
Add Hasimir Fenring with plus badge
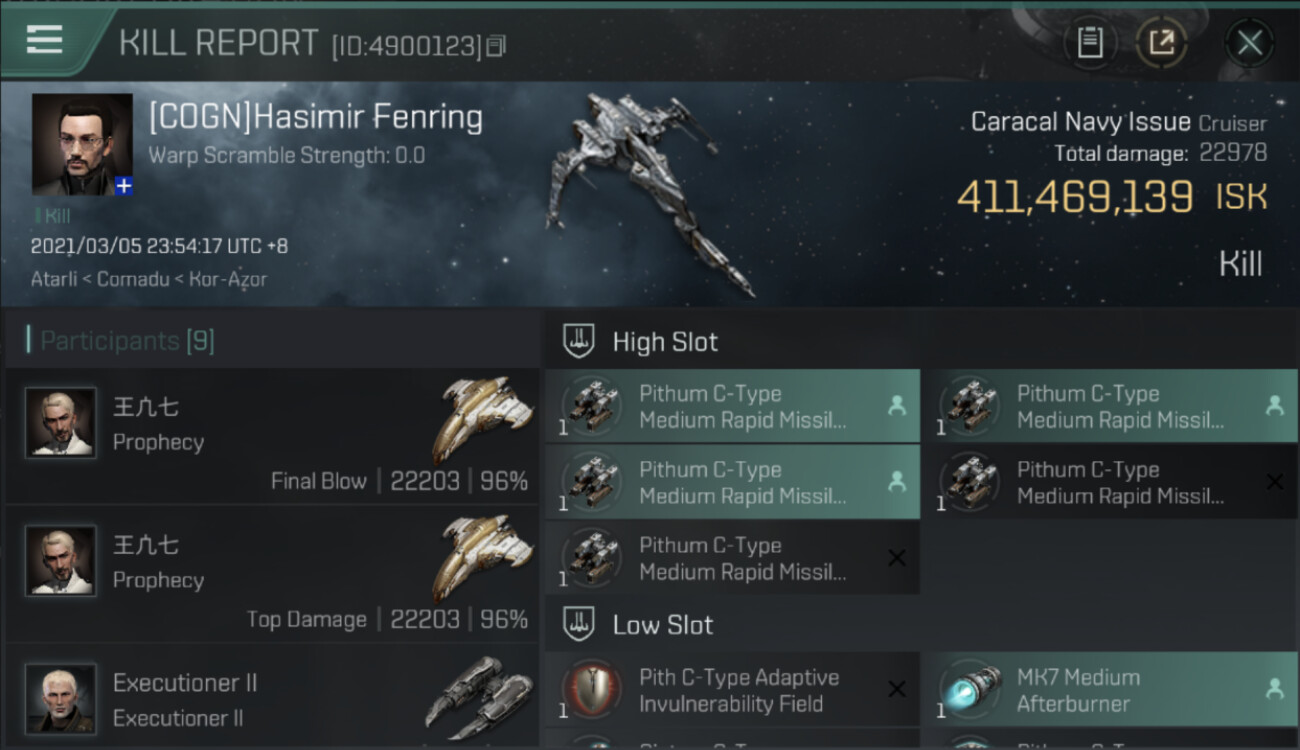pyautogui.click(x=123, y=186)
